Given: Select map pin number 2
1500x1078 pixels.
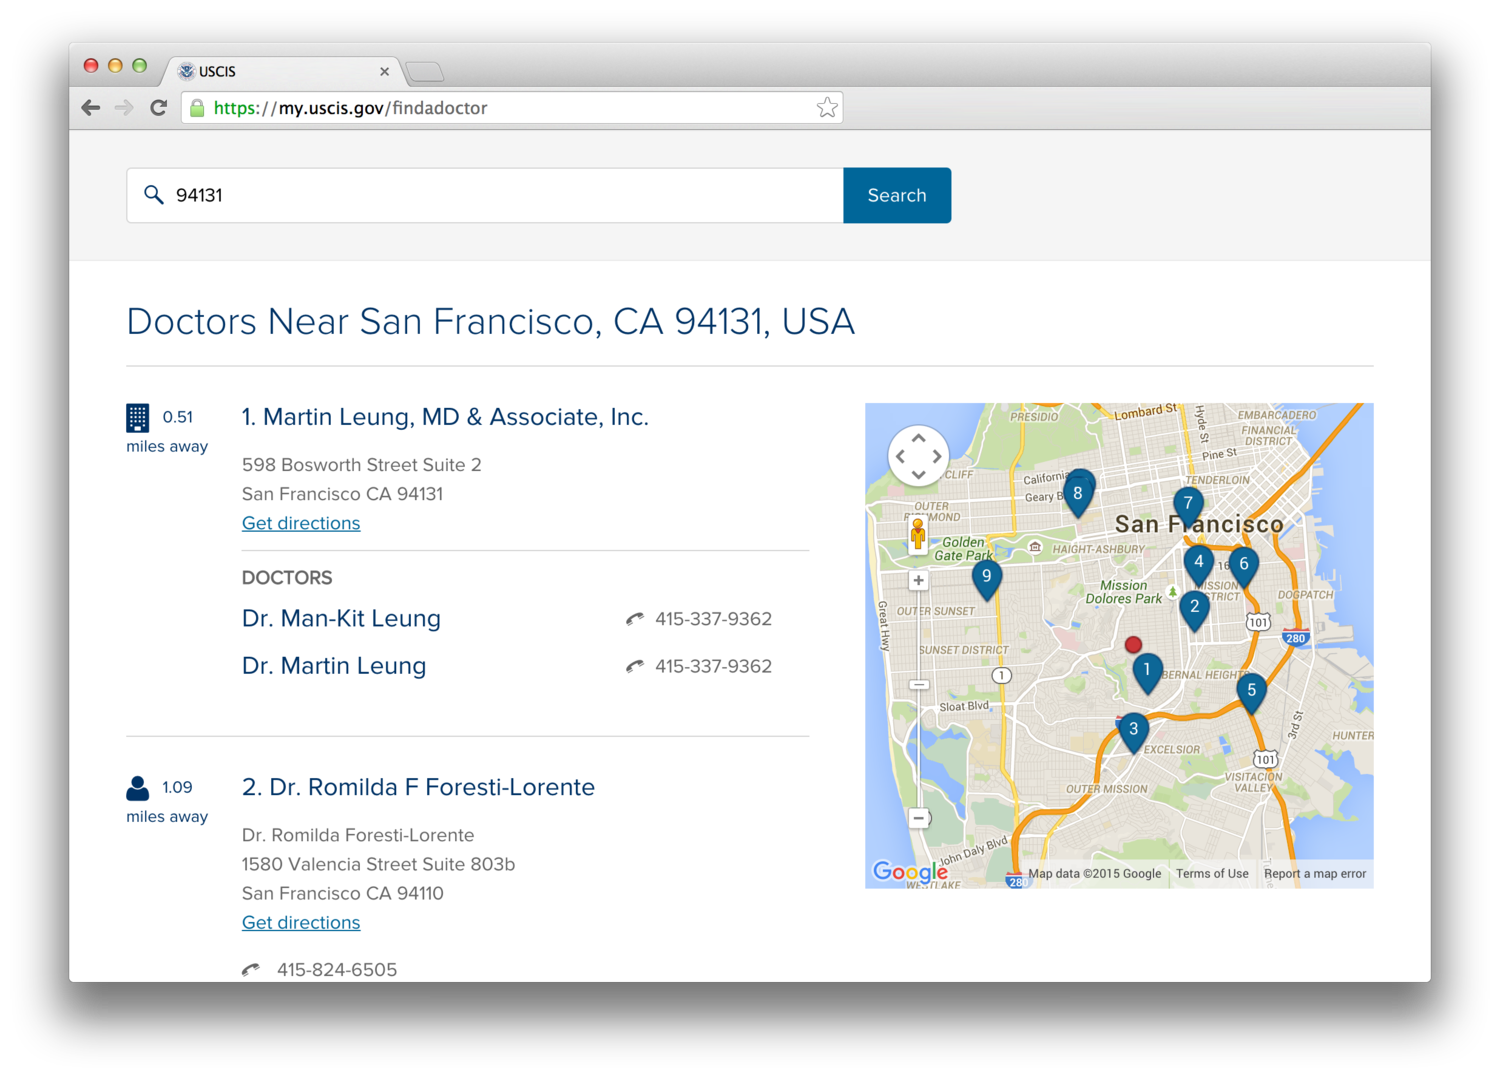Looking at the screenshot, I should [1194, 609].
